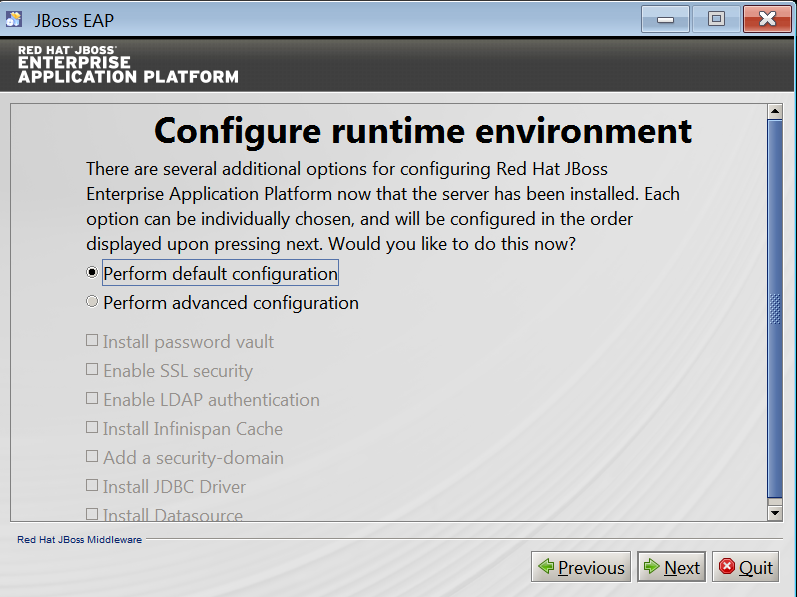This screenshot has width=797, height=597.
Task: Go back with the Previous button
Action: coord(581,567)
